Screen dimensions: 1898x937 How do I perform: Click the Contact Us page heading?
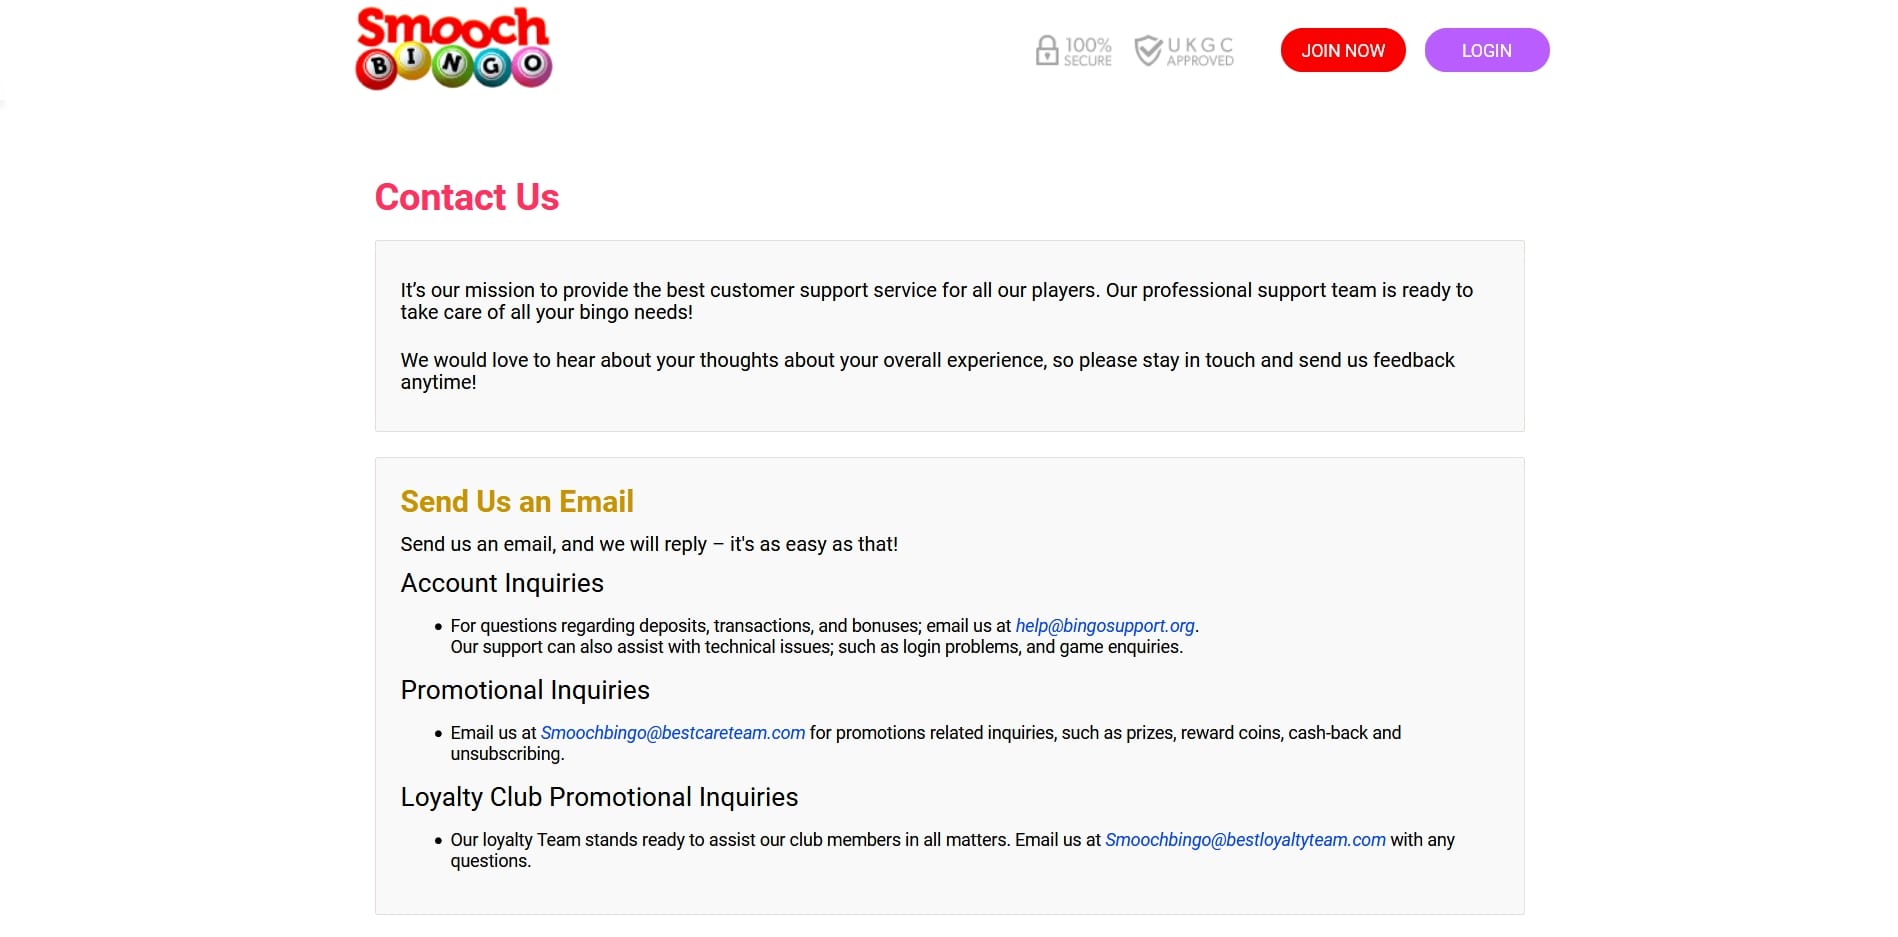(x=467, y=197)
